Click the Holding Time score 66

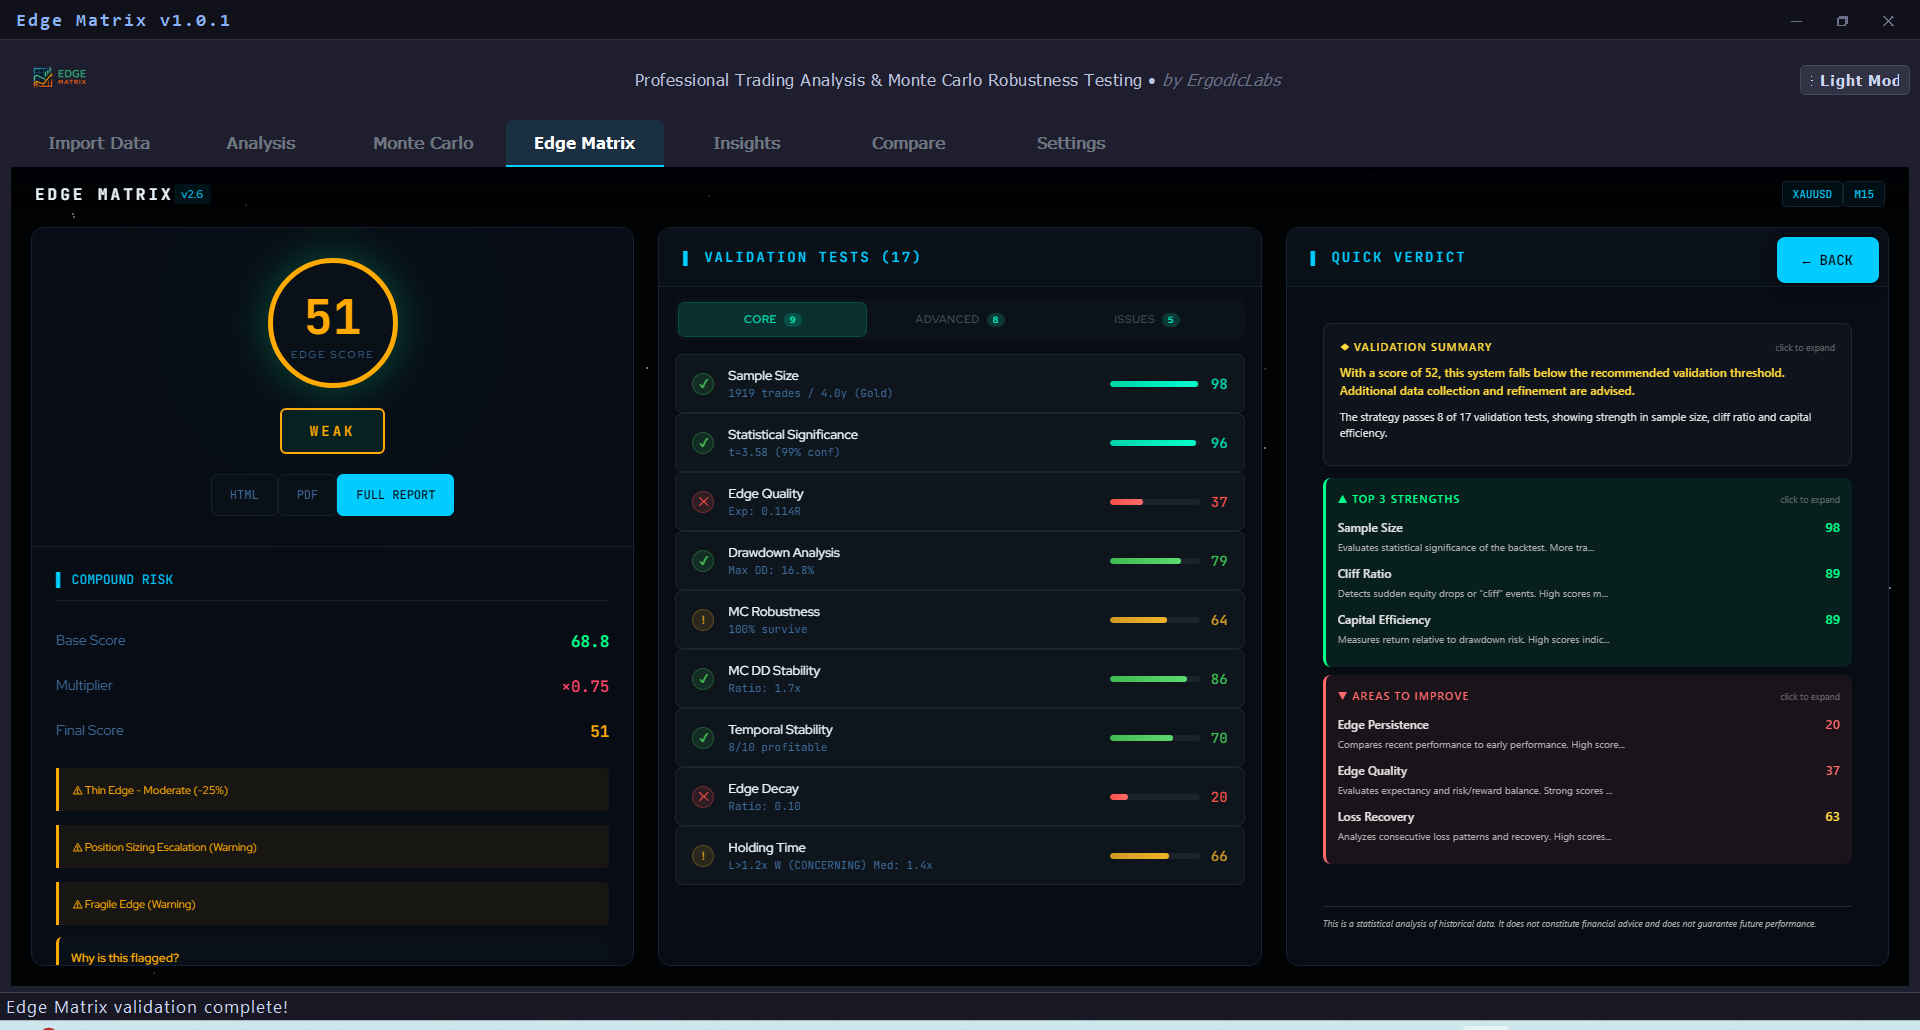pyautogui.click(x=1219, y=856)
